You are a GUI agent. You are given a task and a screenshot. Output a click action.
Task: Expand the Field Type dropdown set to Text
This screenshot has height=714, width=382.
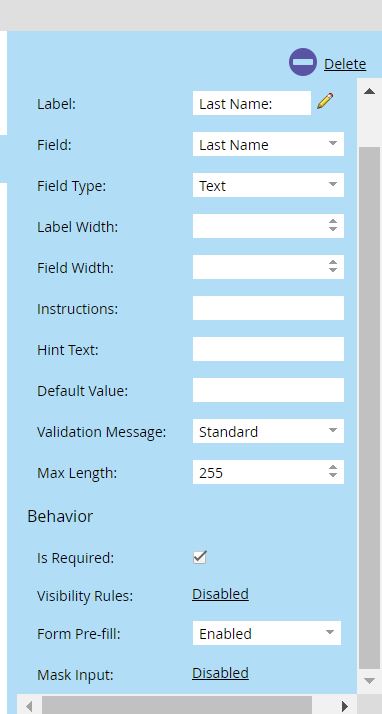[x=268, y=185]
